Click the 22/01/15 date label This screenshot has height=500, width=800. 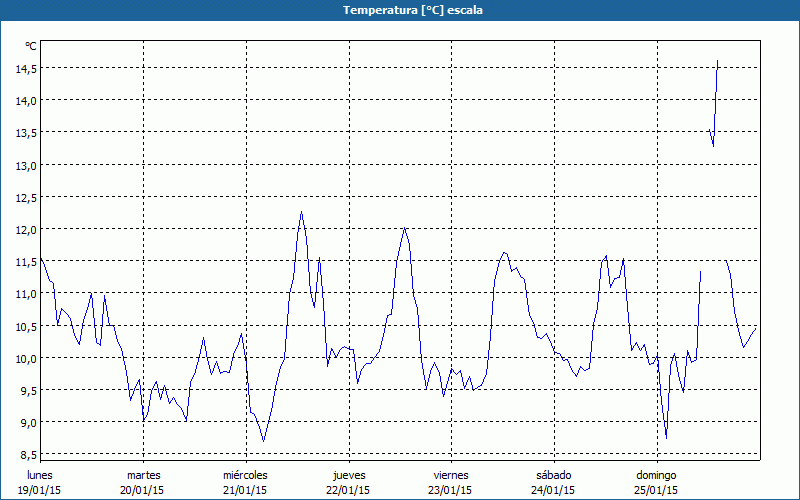pos(348,490)
